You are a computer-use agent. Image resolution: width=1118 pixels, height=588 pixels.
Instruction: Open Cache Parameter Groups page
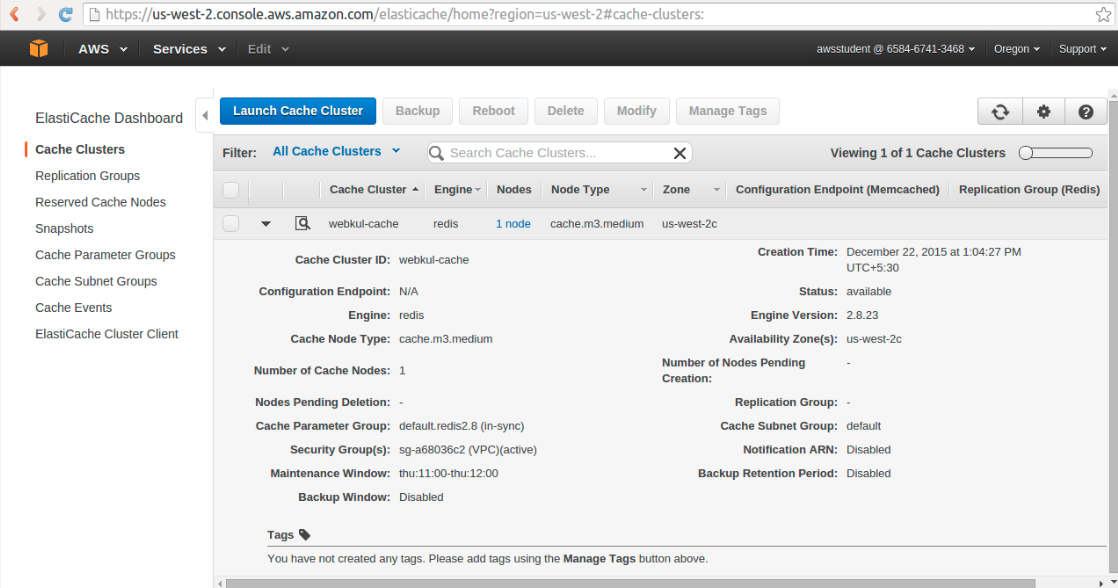105,254
